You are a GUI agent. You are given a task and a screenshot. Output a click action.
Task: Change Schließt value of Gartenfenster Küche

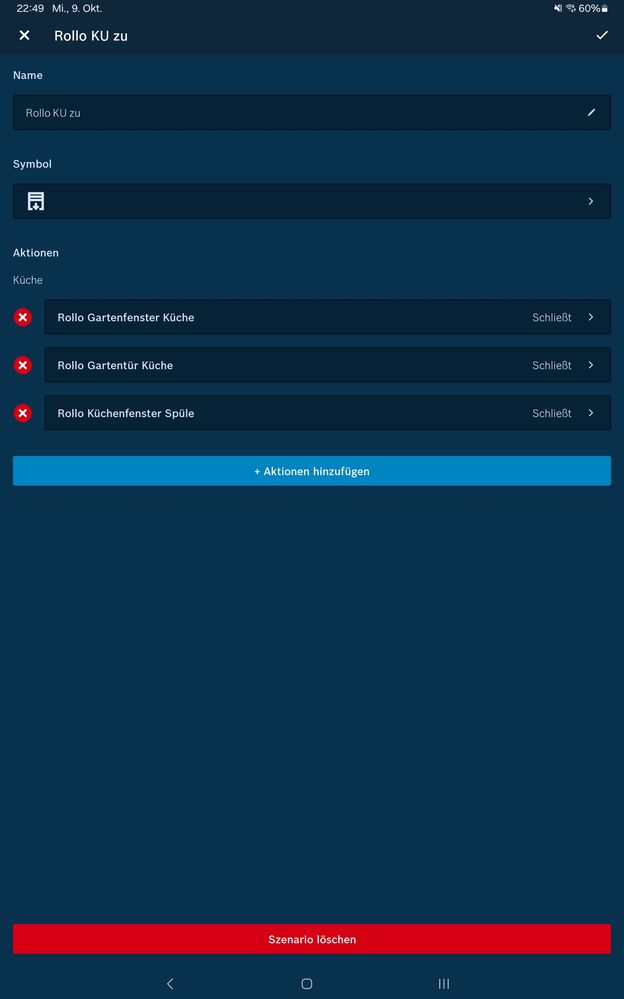click(x=551, y=317)
